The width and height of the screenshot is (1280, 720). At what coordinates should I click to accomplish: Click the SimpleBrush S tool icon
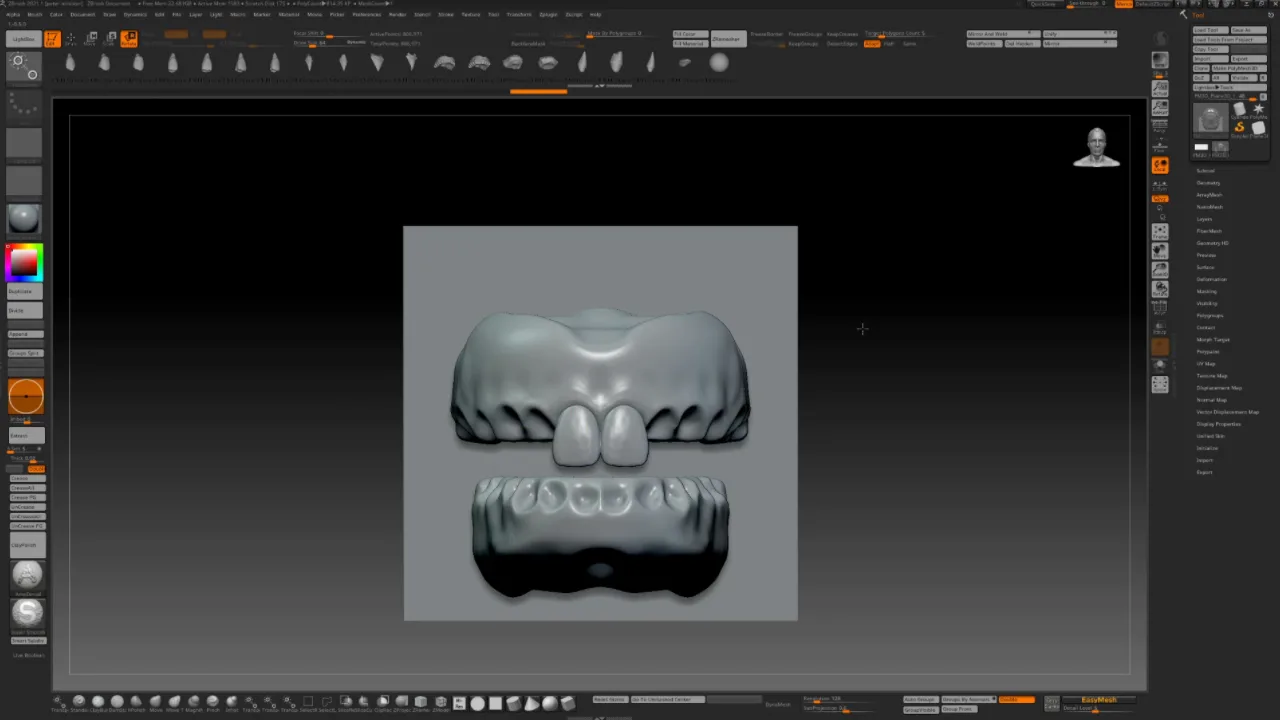[1239, 127]
